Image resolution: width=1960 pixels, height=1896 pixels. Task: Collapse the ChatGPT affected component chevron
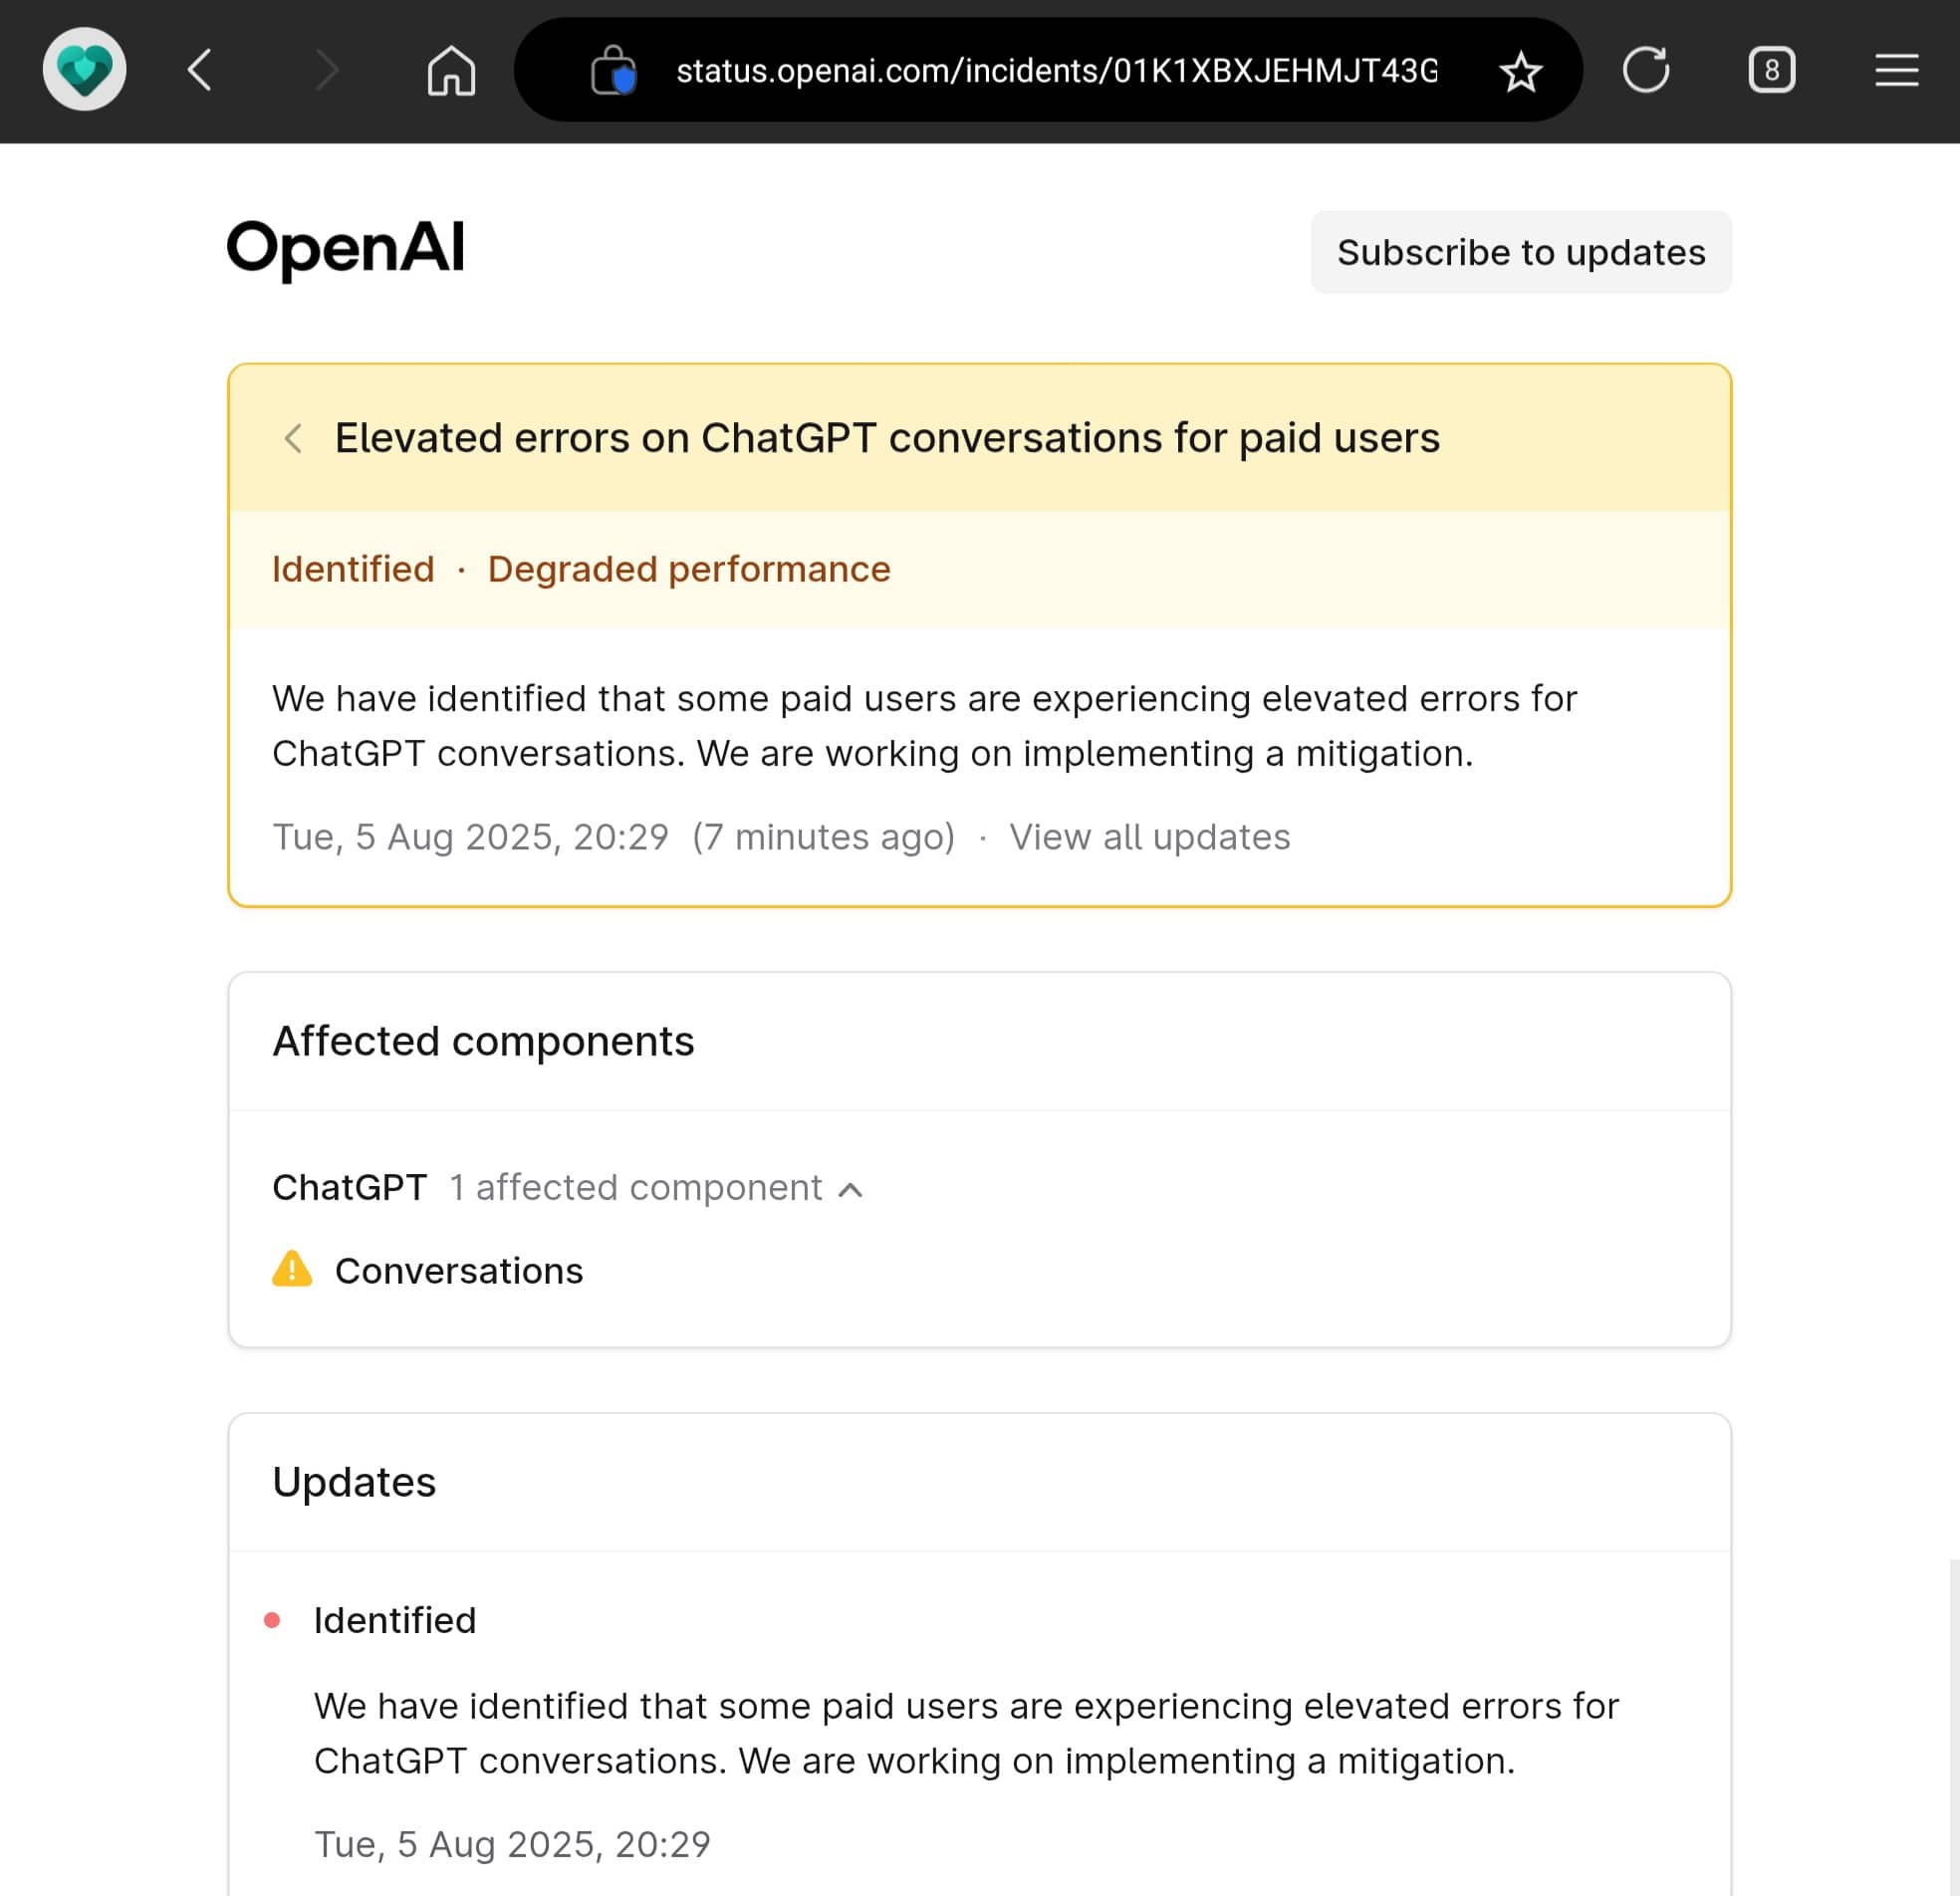850,1189
